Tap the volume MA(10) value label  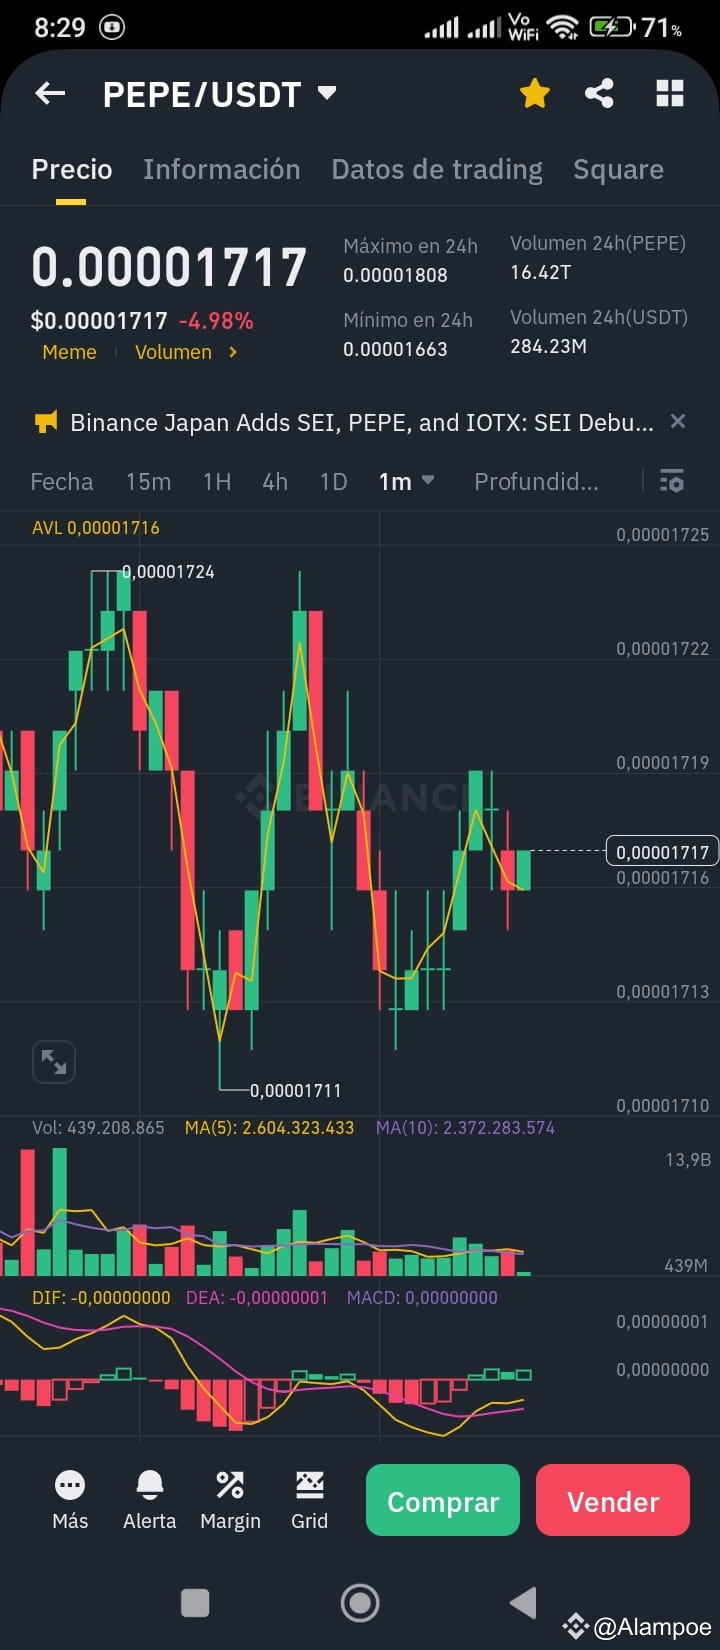tap(465, 1128)
